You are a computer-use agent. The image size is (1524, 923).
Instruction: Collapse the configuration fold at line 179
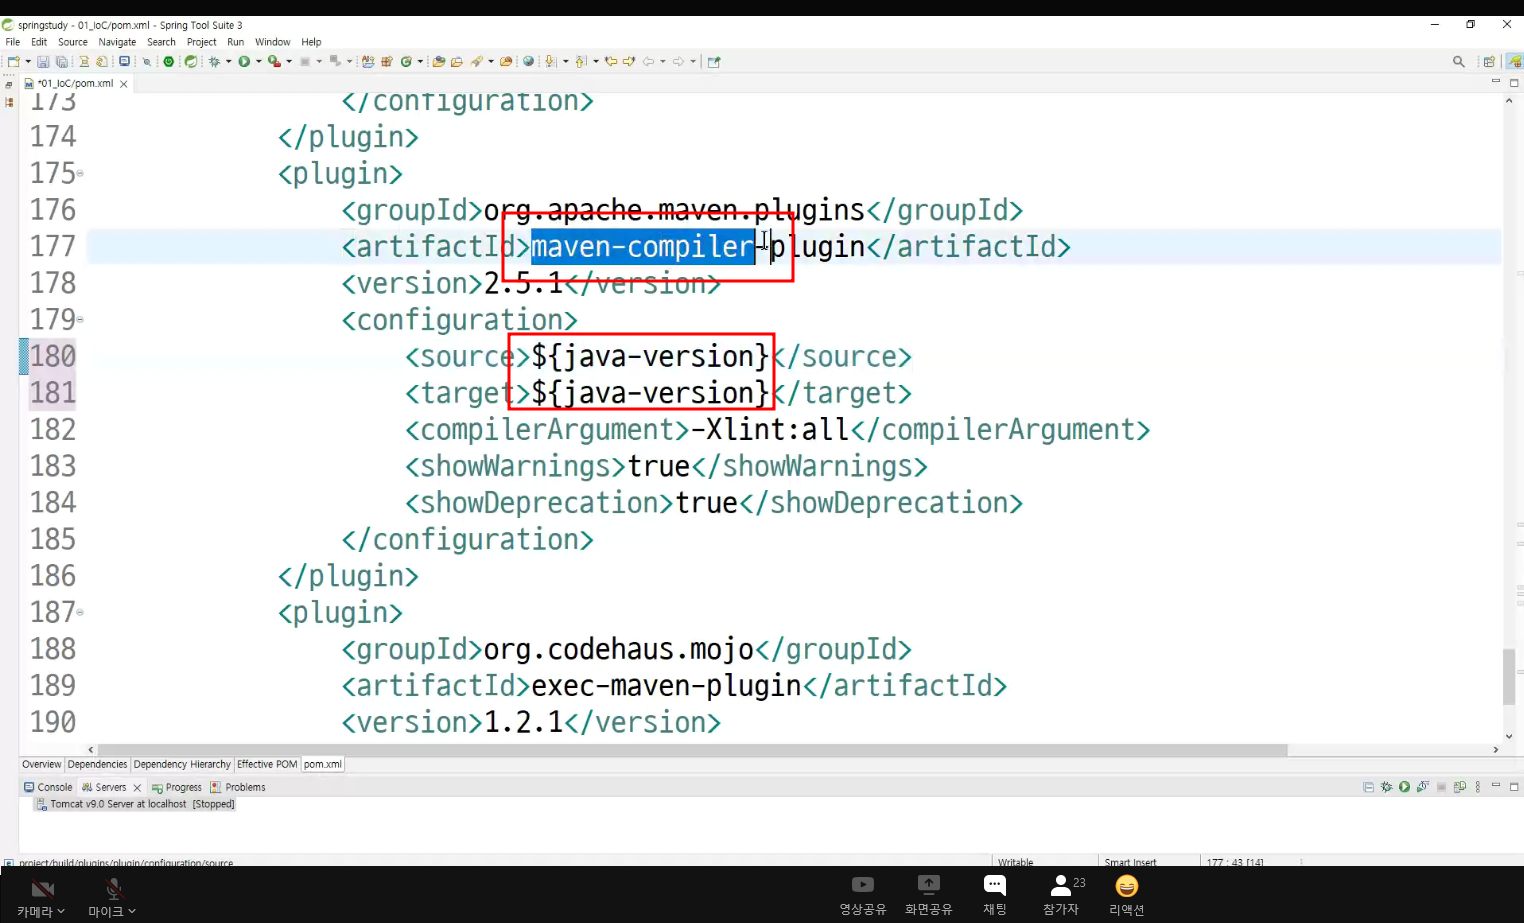[x=80, y=320]
